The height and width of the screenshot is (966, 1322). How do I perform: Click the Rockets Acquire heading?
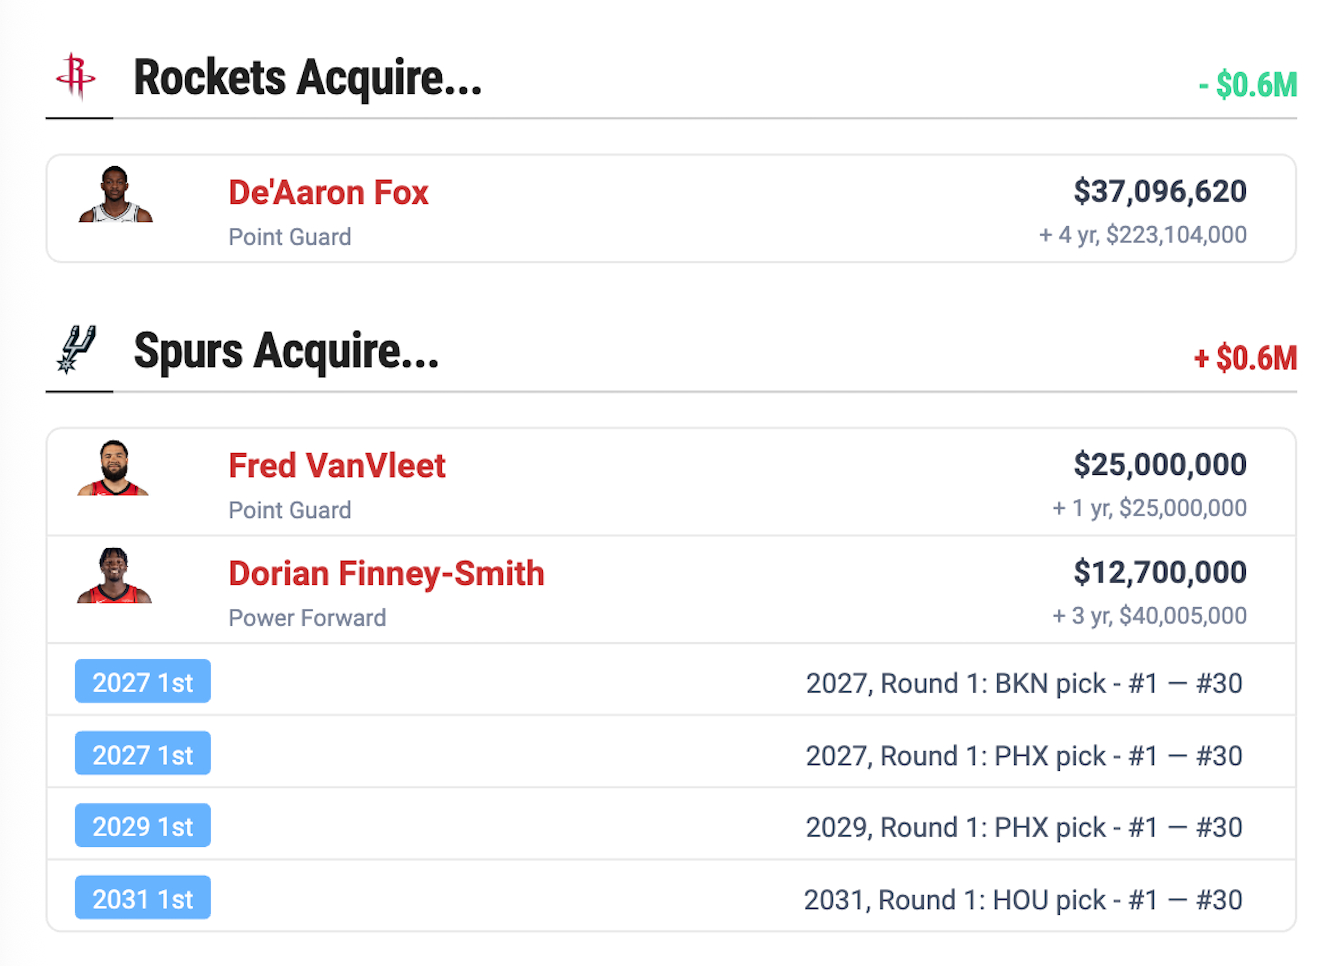click(x=307, y=78)
